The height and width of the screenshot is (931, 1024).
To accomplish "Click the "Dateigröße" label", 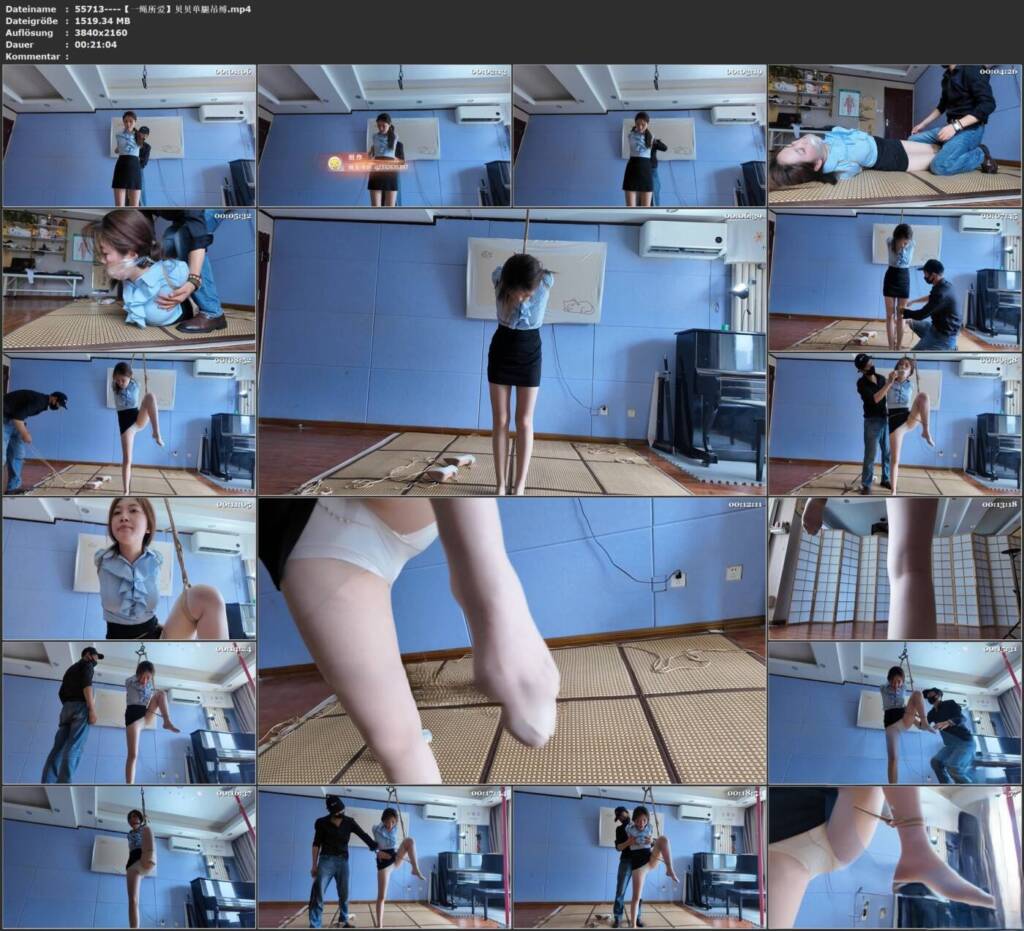I will tap(31, 21).
